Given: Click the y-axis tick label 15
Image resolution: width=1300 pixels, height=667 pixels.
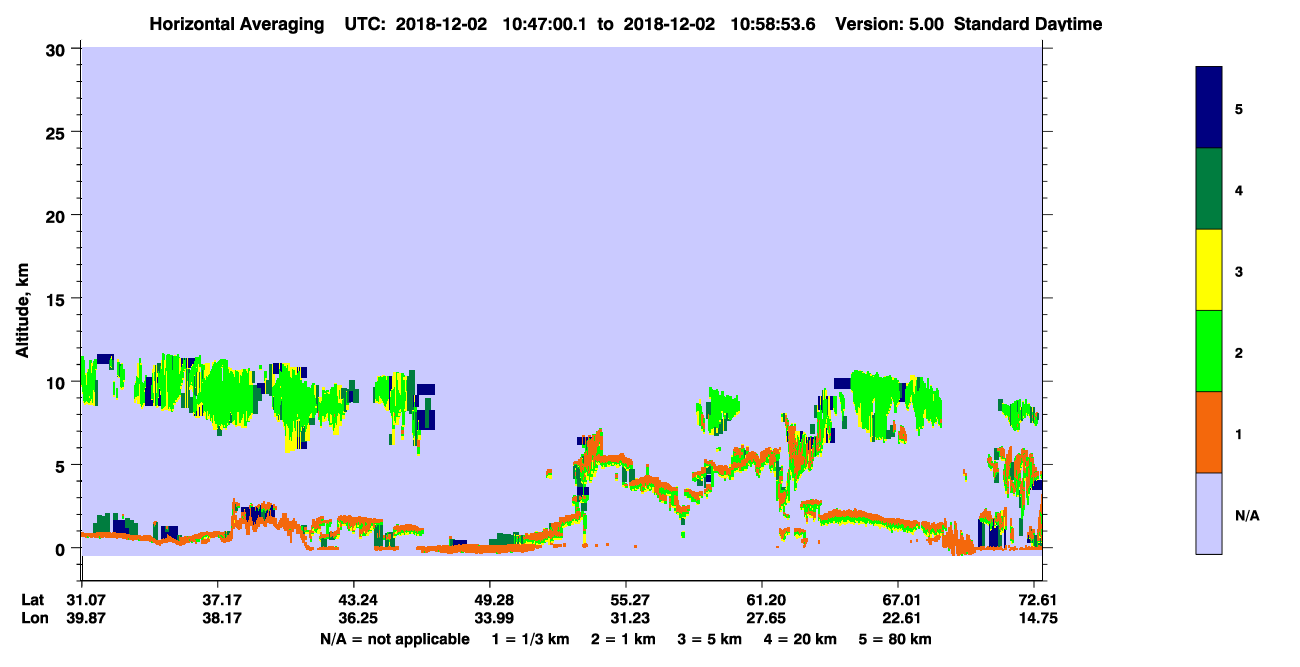Looking at the screenshot, I should click(56, 299).
